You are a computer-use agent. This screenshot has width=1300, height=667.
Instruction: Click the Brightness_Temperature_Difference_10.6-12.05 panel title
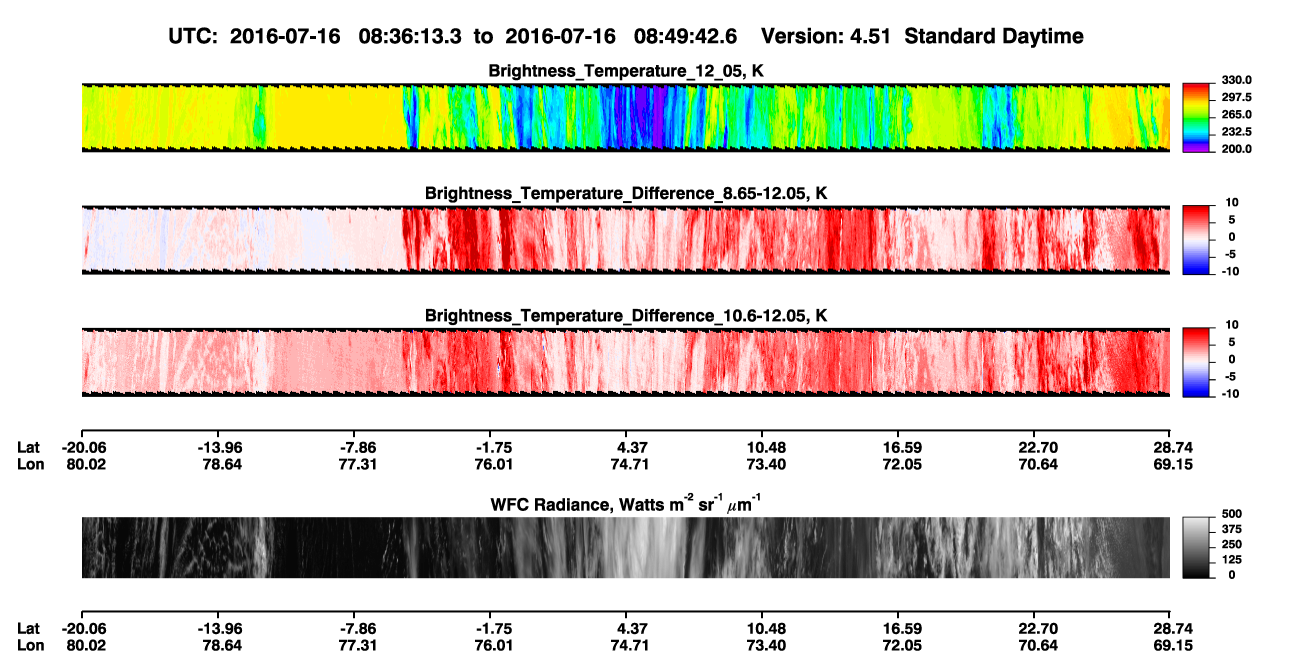click(x=625, y=315)
